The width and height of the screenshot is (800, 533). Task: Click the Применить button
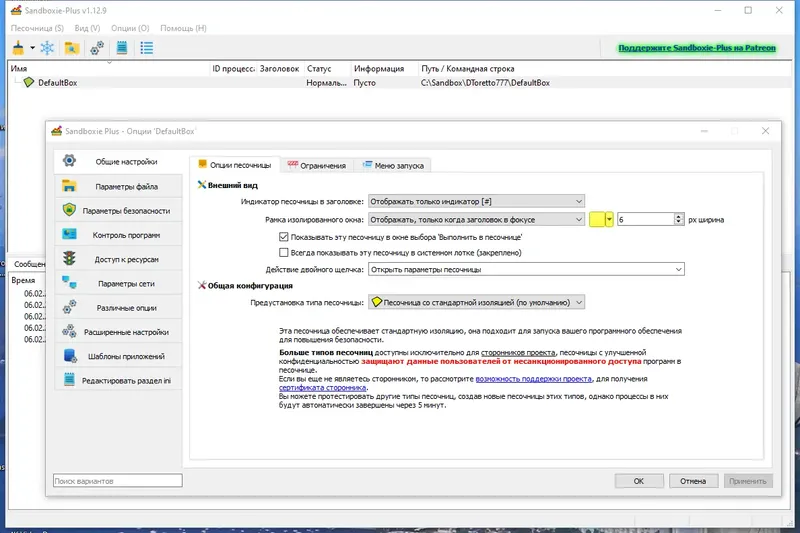748,480
